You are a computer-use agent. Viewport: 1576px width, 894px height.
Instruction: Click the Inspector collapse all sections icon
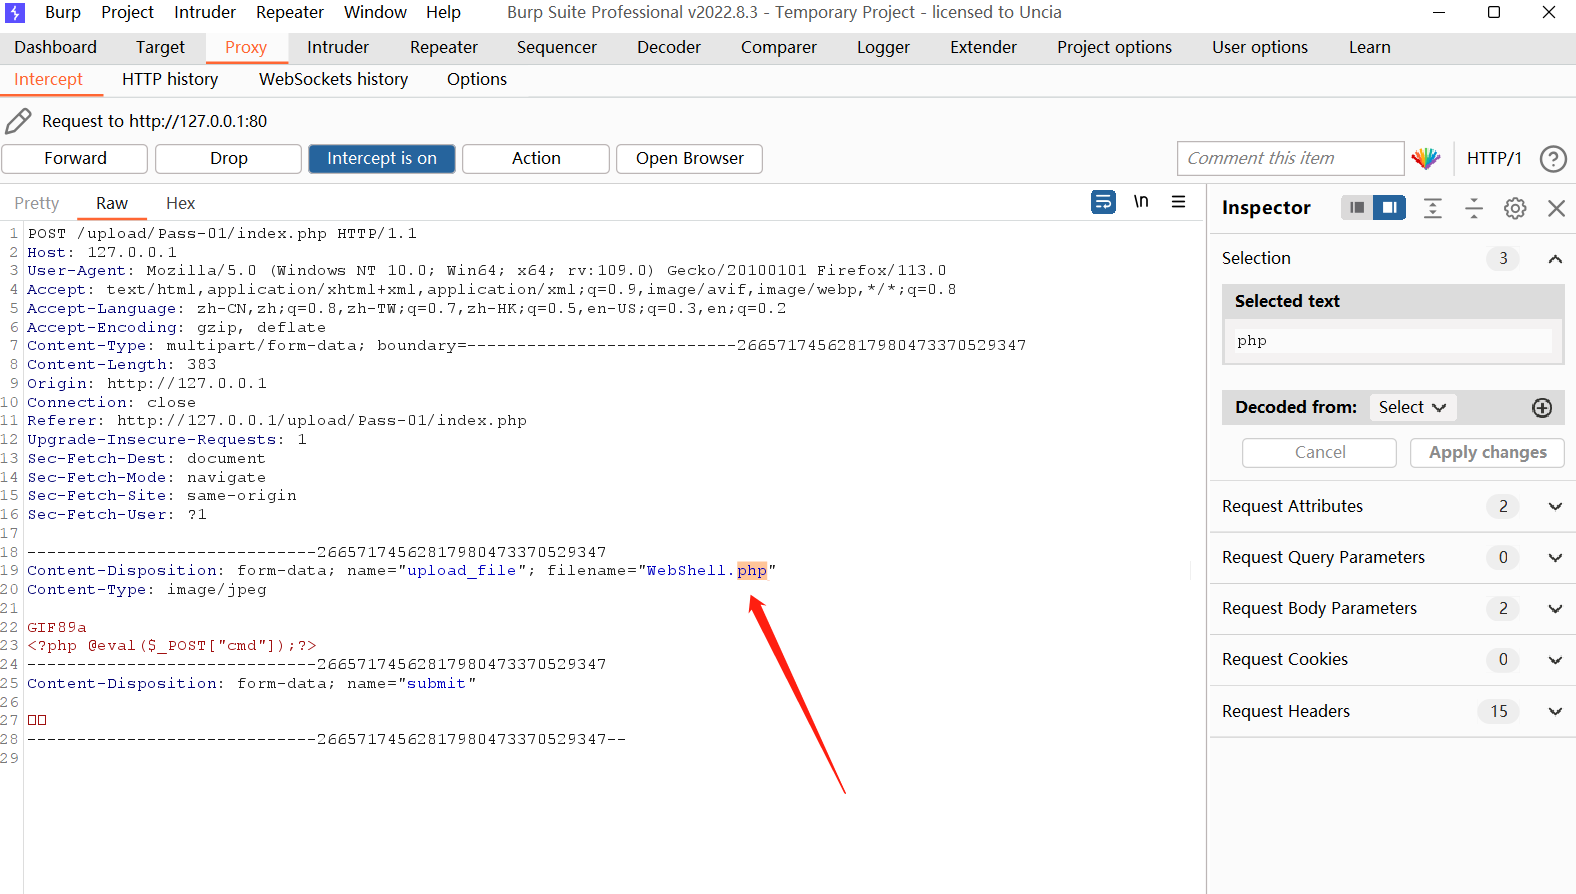point(1474,208)
